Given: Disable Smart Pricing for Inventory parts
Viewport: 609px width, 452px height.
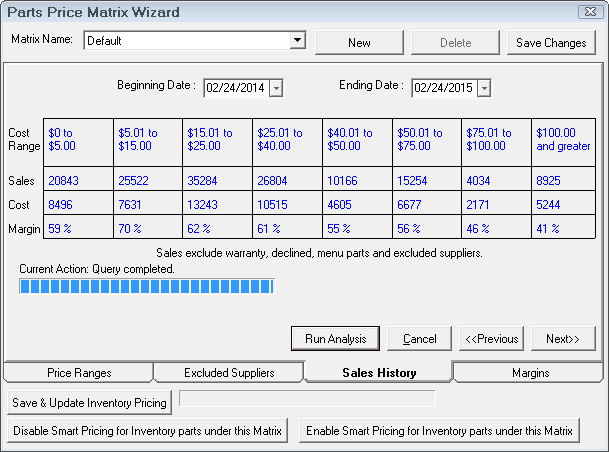Looking at the screenshot, I should coord(149,431).
